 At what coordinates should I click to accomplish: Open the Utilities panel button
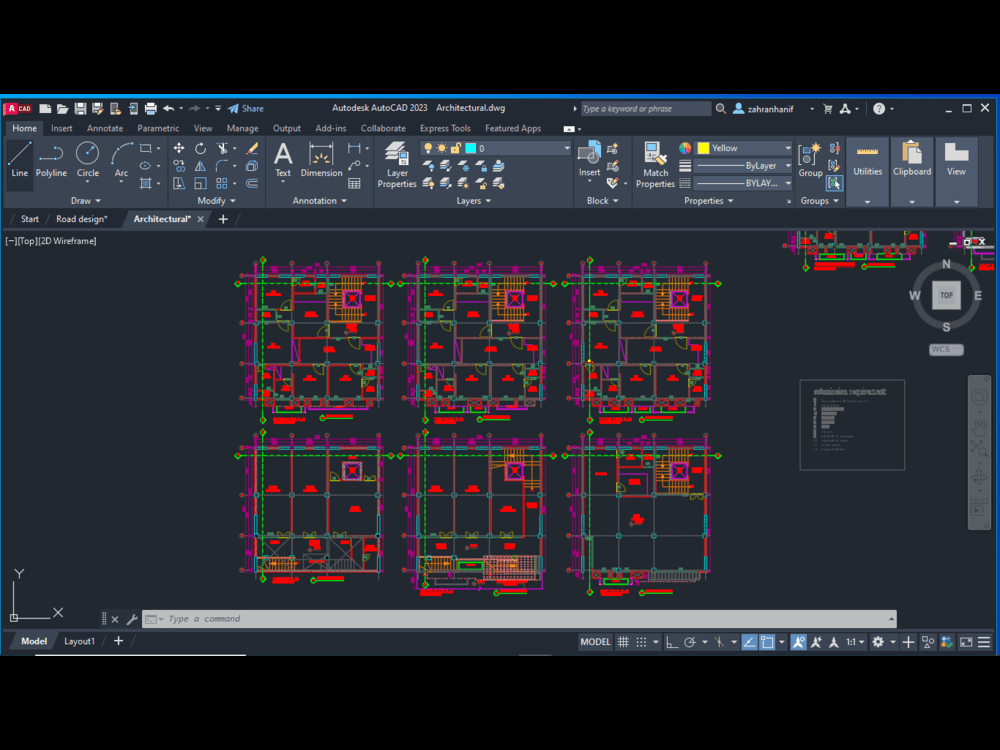point(867,171)
